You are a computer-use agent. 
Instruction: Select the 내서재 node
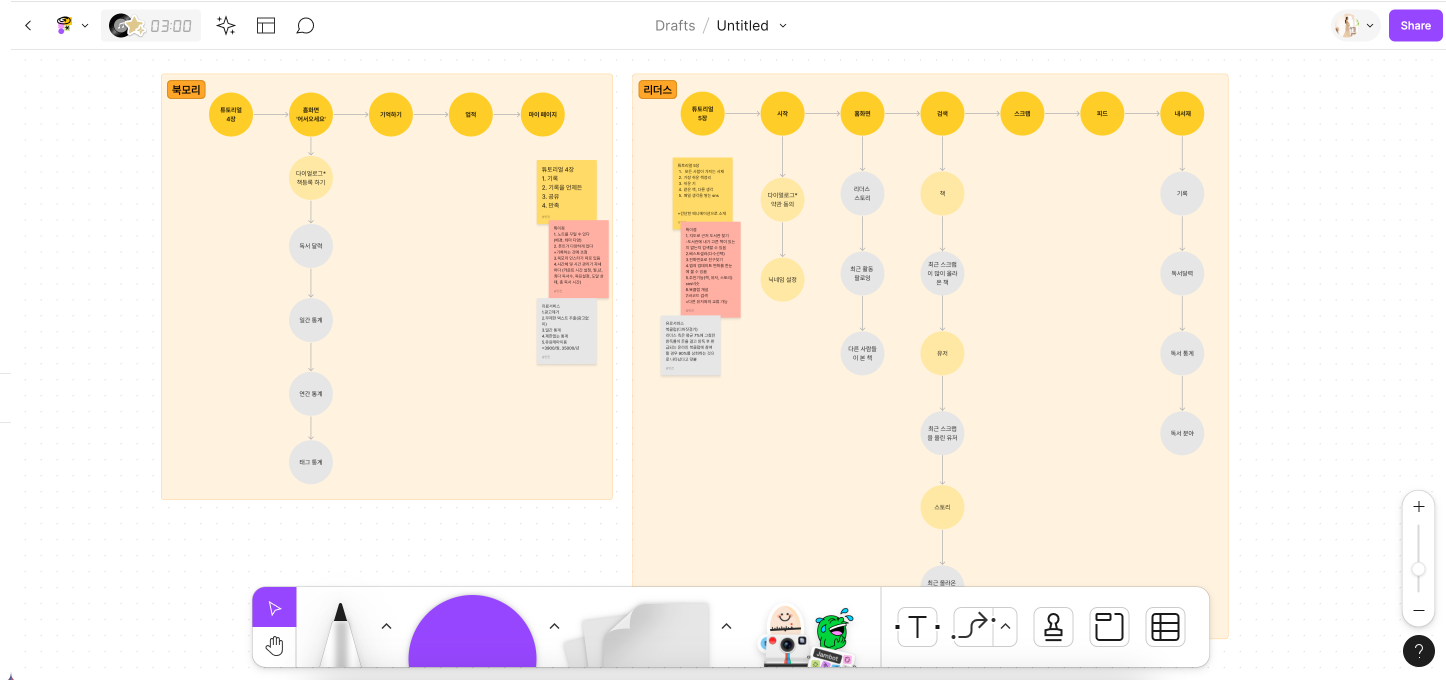(1182, 114)
